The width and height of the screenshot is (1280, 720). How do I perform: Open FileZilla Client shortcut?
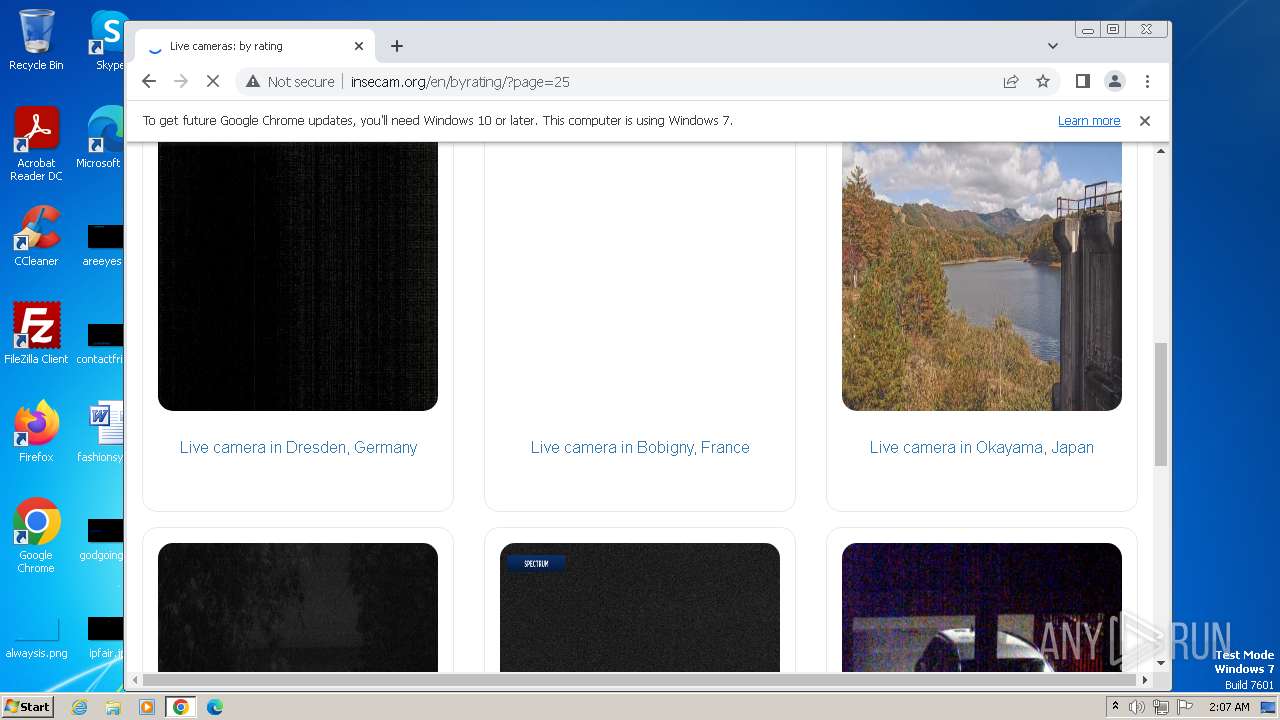[36, 333]
